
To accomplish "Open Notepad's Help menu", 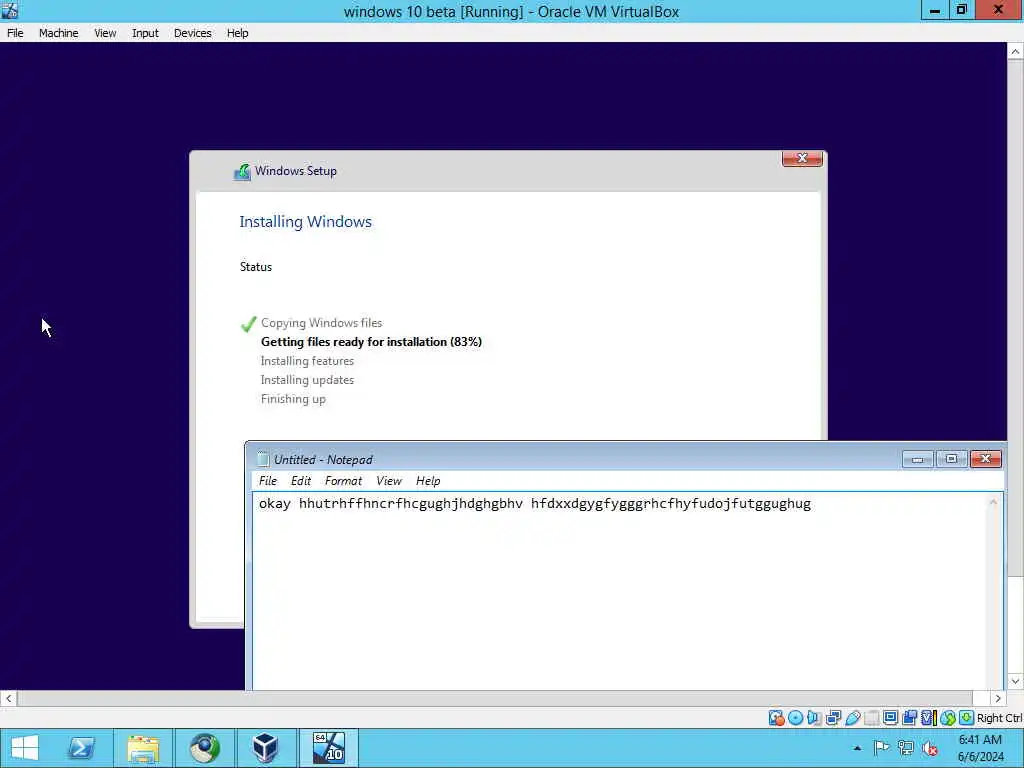I will click(x=428, y=481).
